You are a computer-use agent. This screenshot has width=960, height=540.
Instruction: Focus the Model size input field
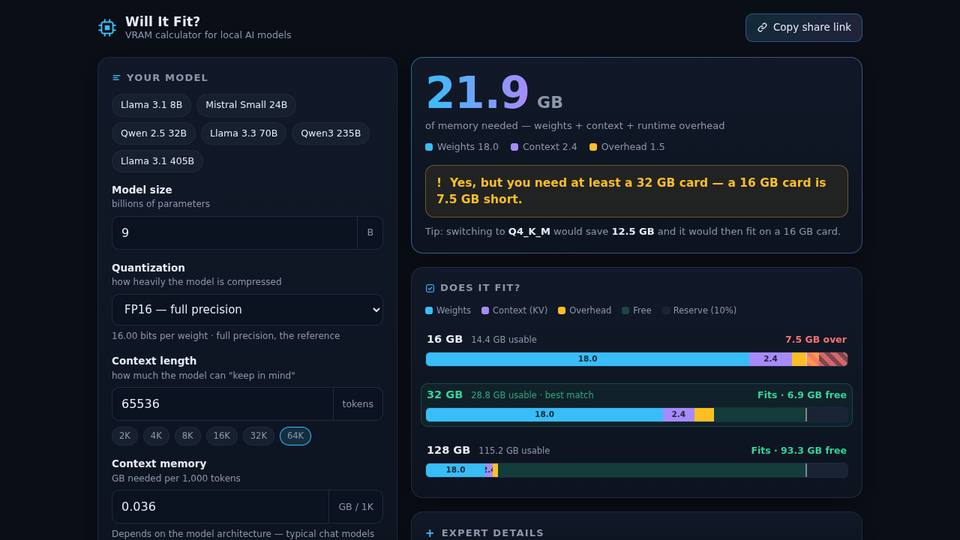tap(234, 233)
